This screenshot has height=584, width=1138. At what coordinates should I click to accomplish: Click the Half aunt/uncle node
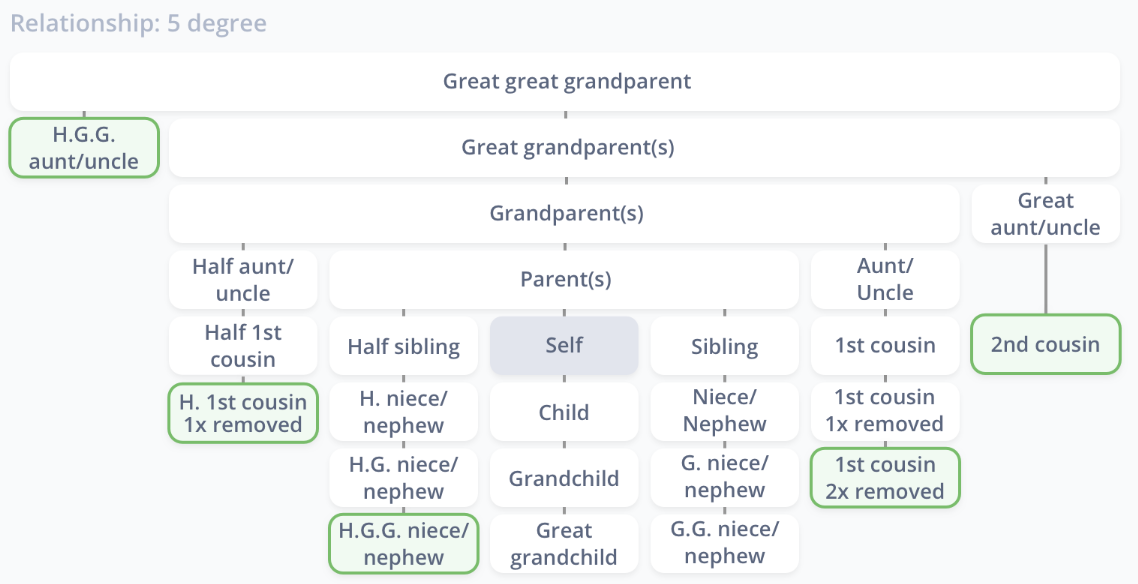243,280
